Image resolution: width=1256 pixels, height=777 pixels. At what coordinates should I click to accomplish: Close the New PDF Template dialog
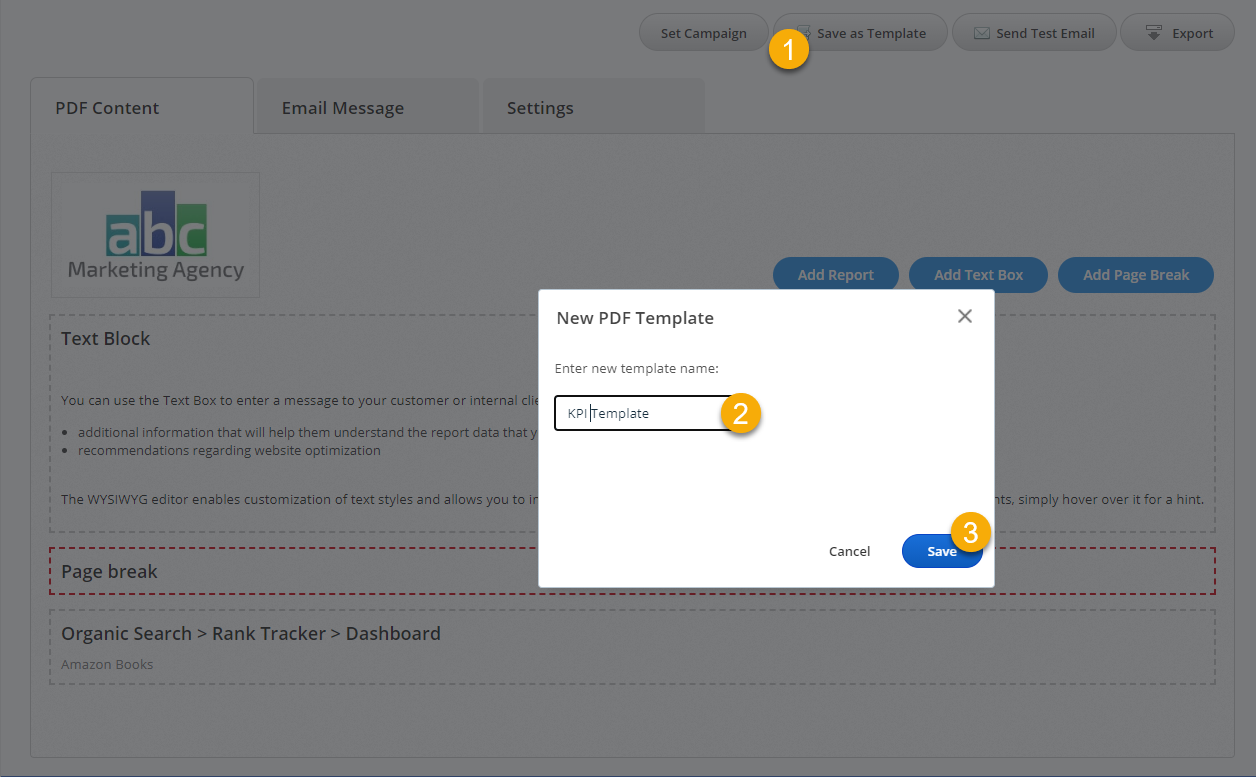click(964, 316)
